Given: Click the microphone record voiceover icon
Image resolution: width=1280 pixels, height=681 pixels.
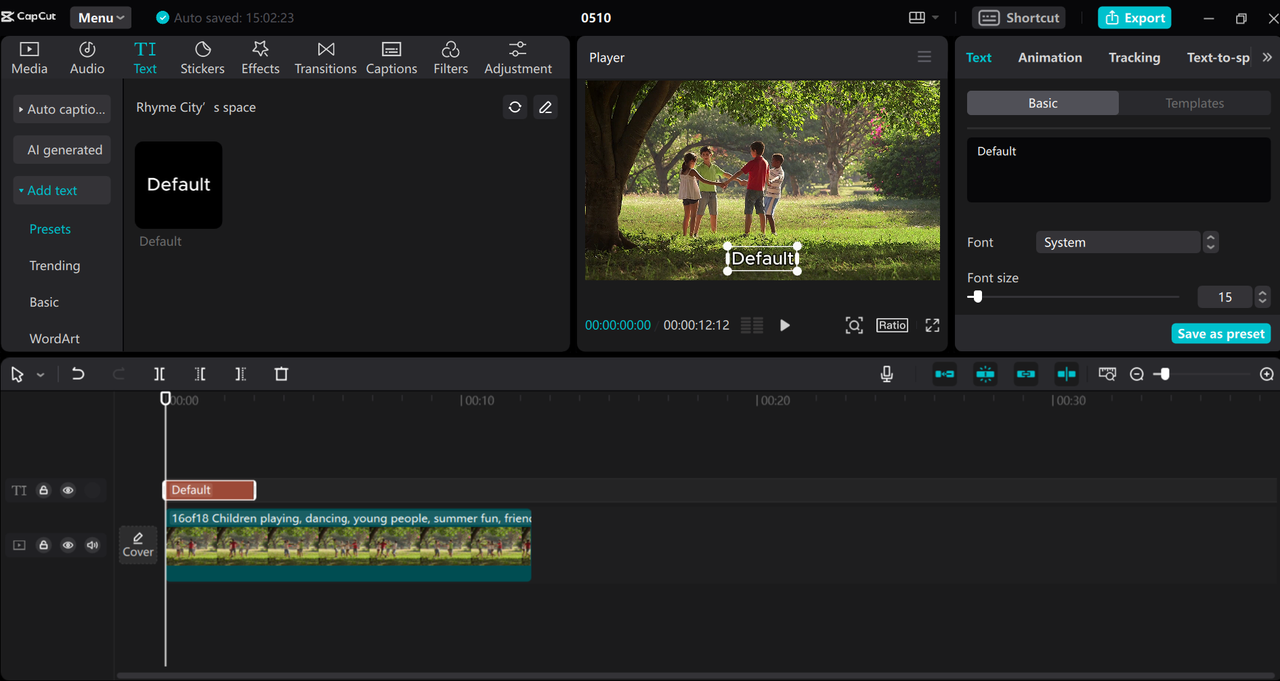Looking at the screenshot, I should click(x=886, y=374).
